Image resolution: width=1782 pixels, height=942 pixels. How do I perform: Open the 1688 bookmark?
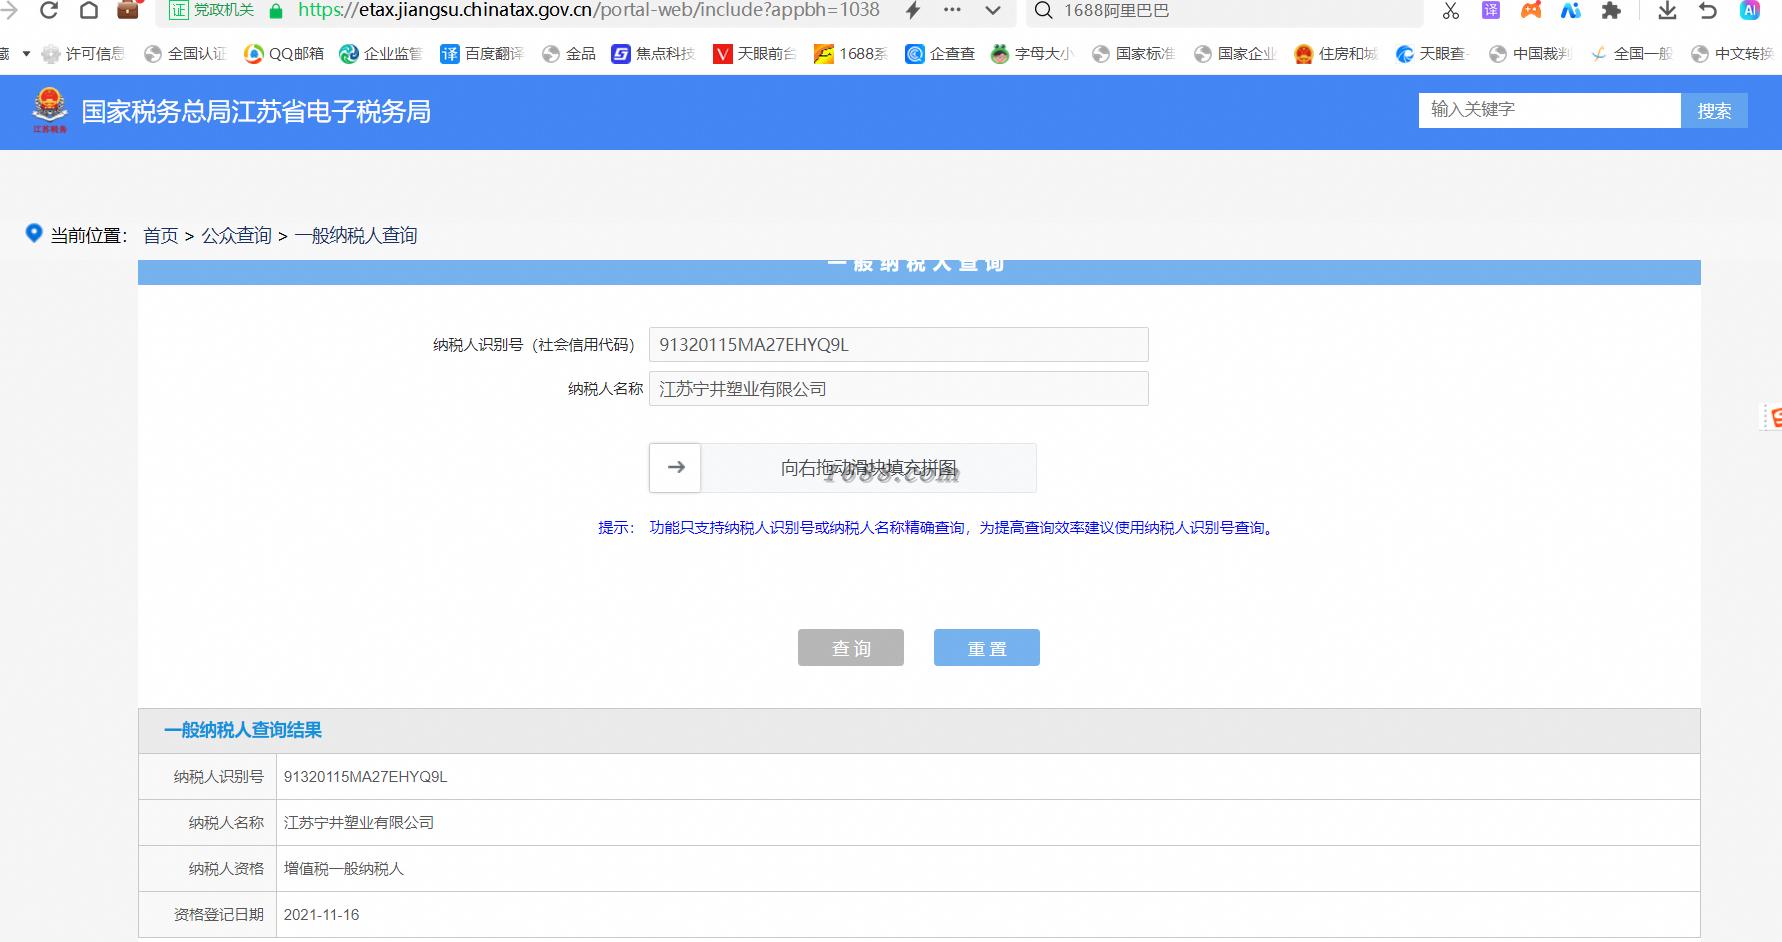(851, 54)
